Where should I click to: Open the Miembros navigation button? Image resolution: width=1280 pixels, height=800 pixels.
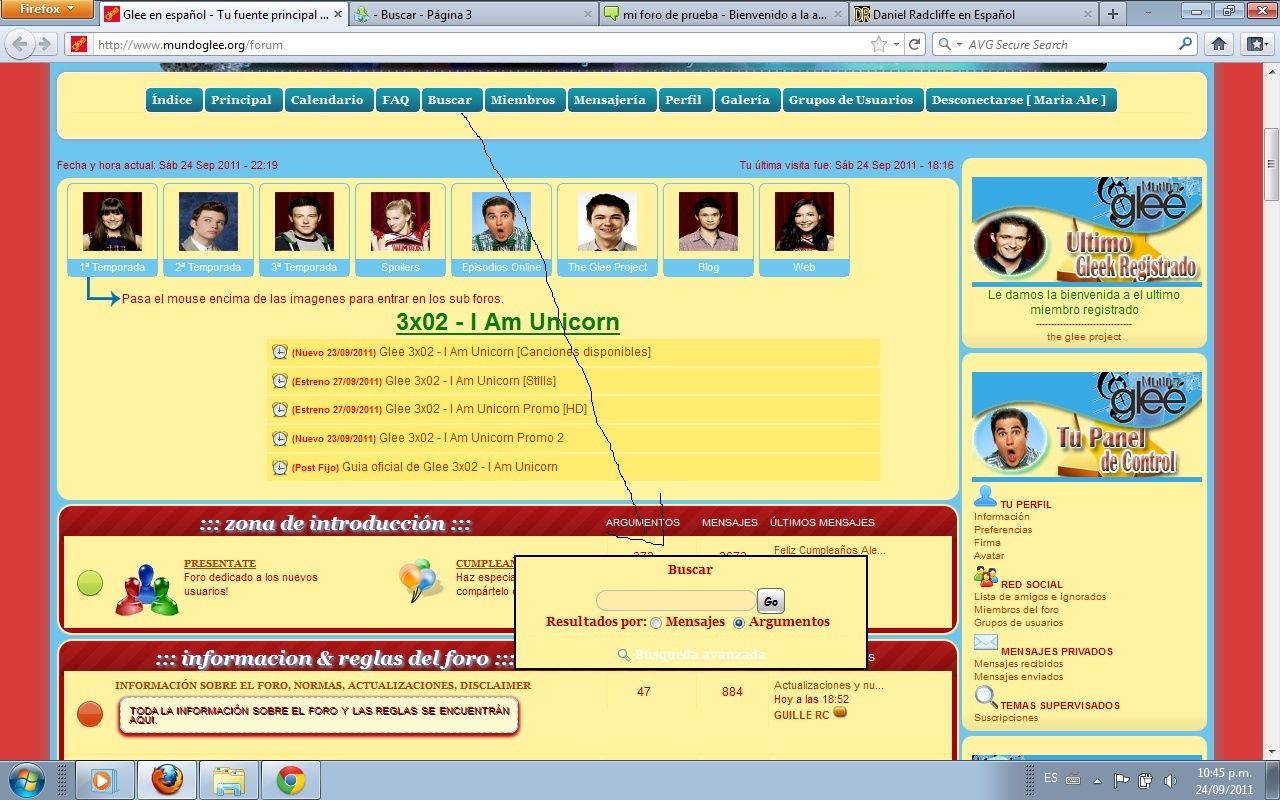click(523, 100)
